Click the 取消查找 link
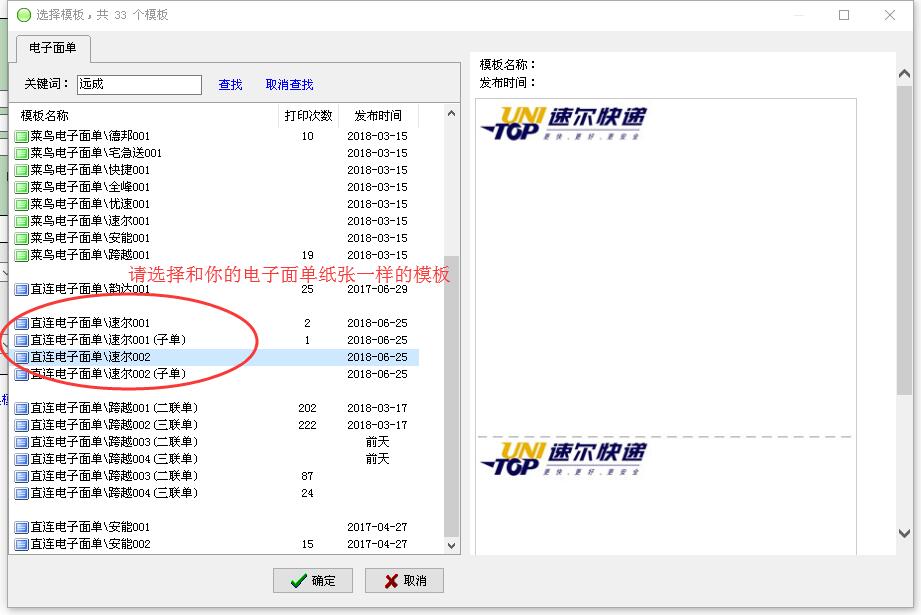The height and width of the screenshot is (615, 921). point(290,85)
